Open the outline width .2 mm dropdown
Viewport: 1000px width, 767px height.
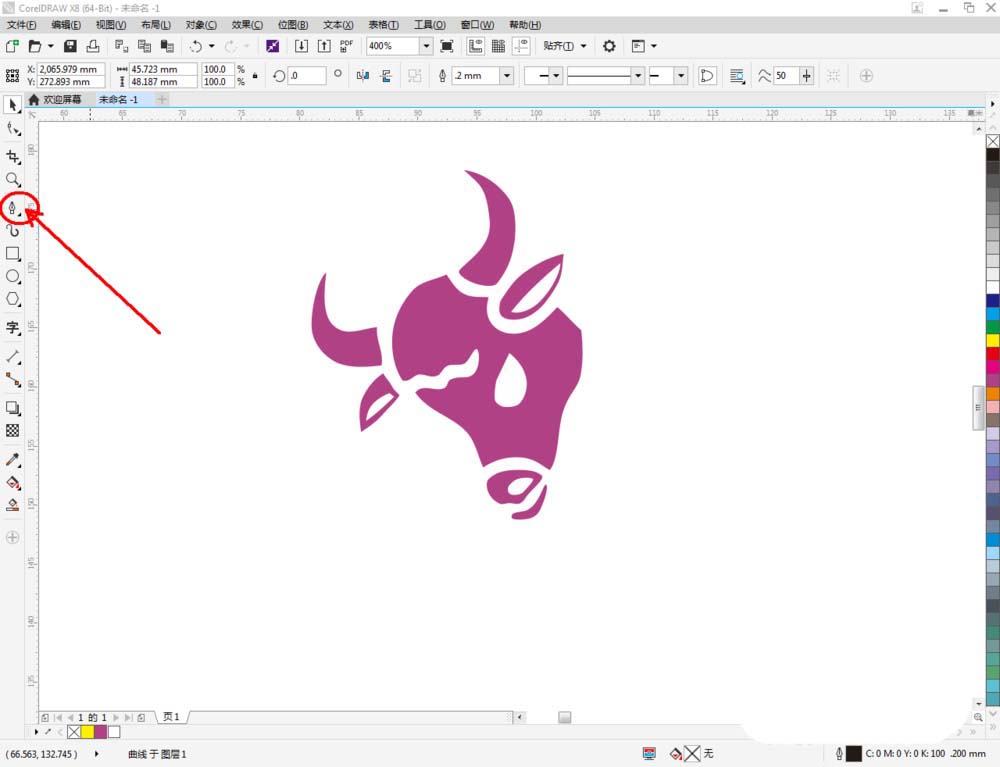(506, 76)
